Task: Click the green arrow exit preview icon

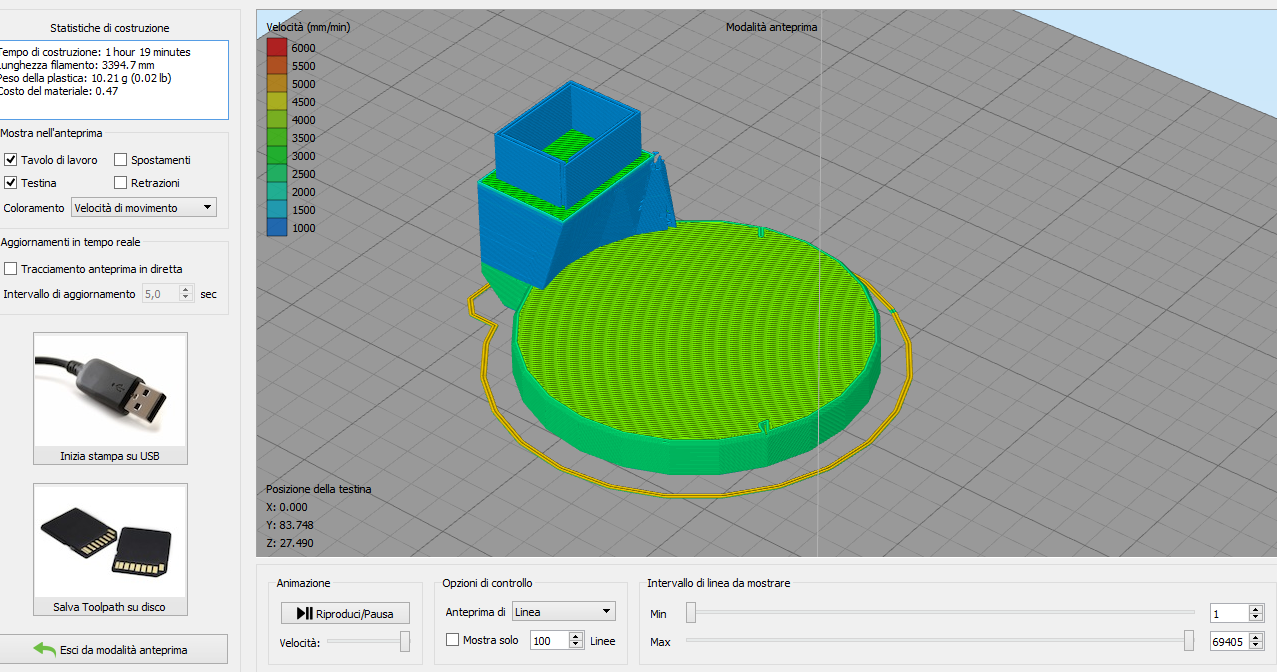Action: [x=45, y=649]
